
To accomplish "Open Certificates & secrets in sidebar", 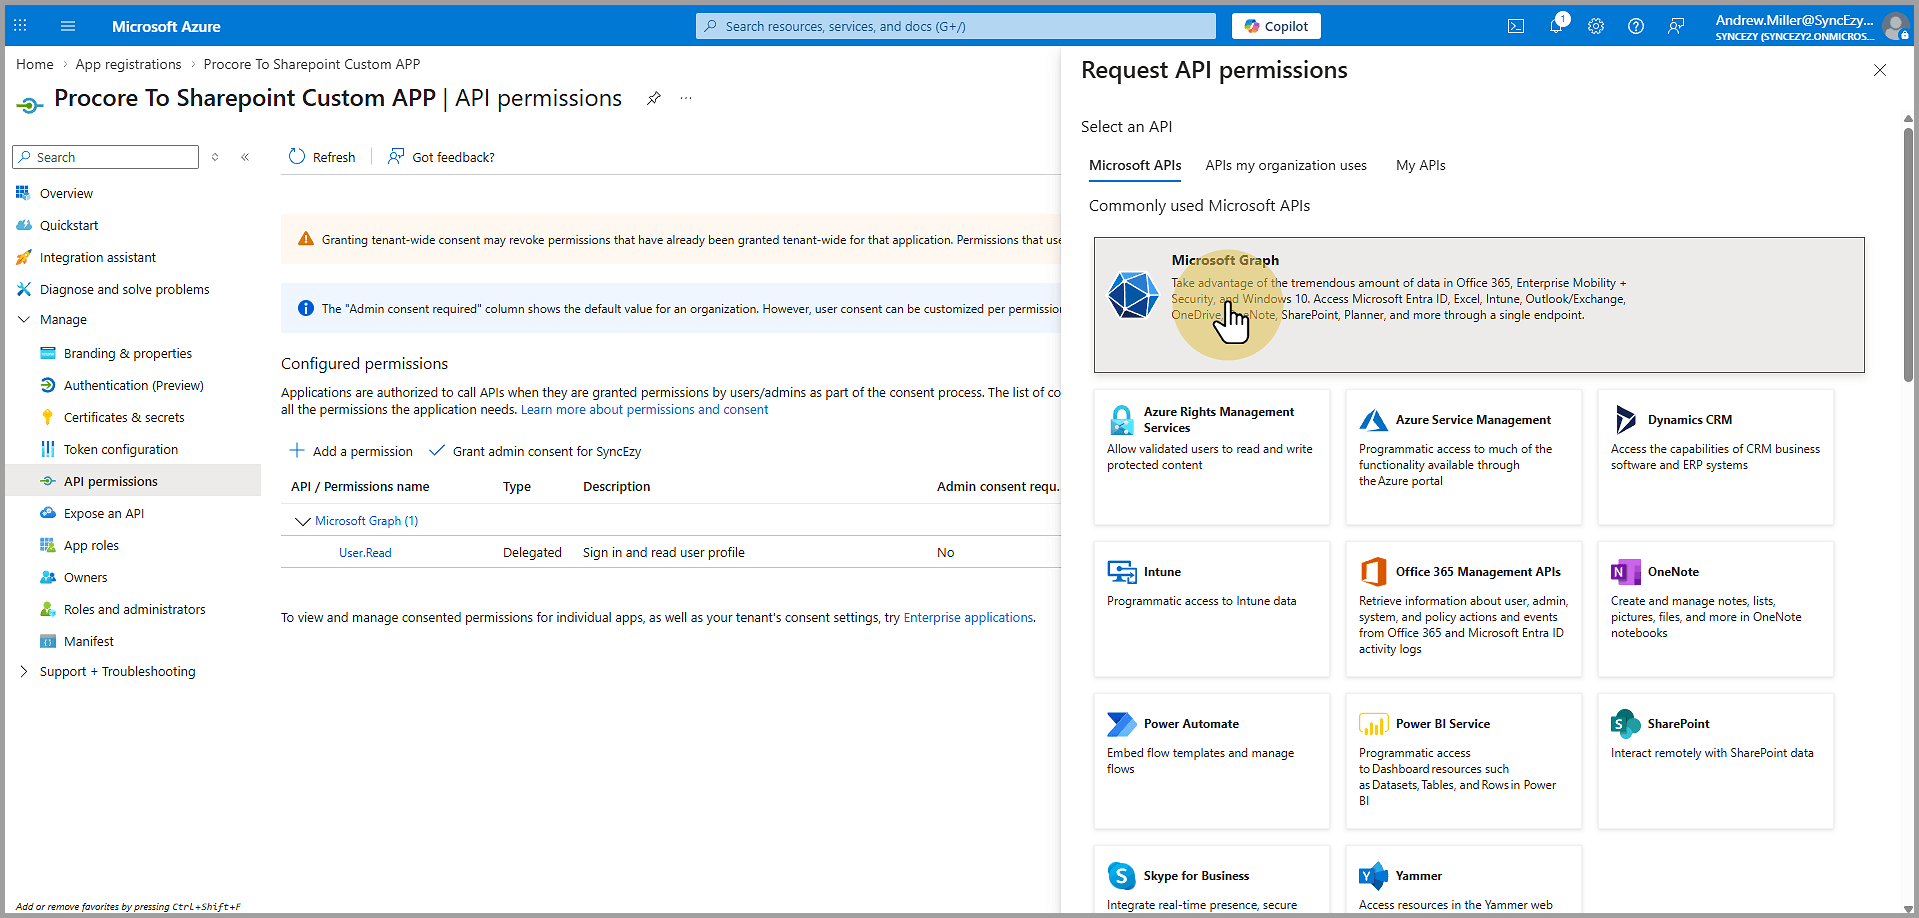I will coord(124,418).
